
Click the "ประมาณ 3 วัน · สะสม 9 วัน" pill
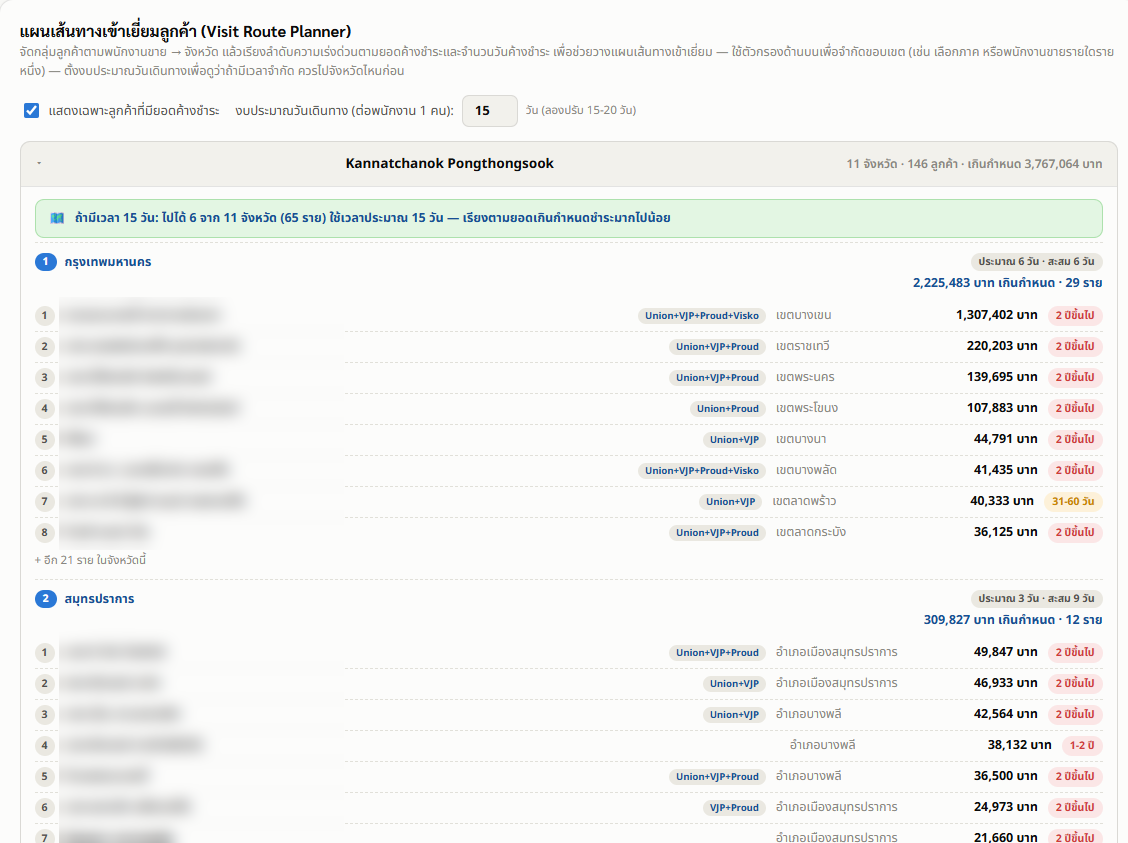pyautogui.click(x=1036, y=598)
